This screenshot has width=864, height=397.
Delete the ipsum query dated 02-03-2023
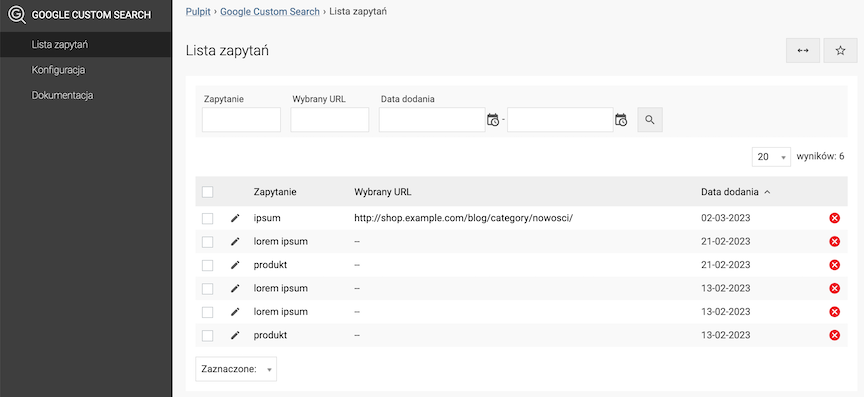pos(834,218)
